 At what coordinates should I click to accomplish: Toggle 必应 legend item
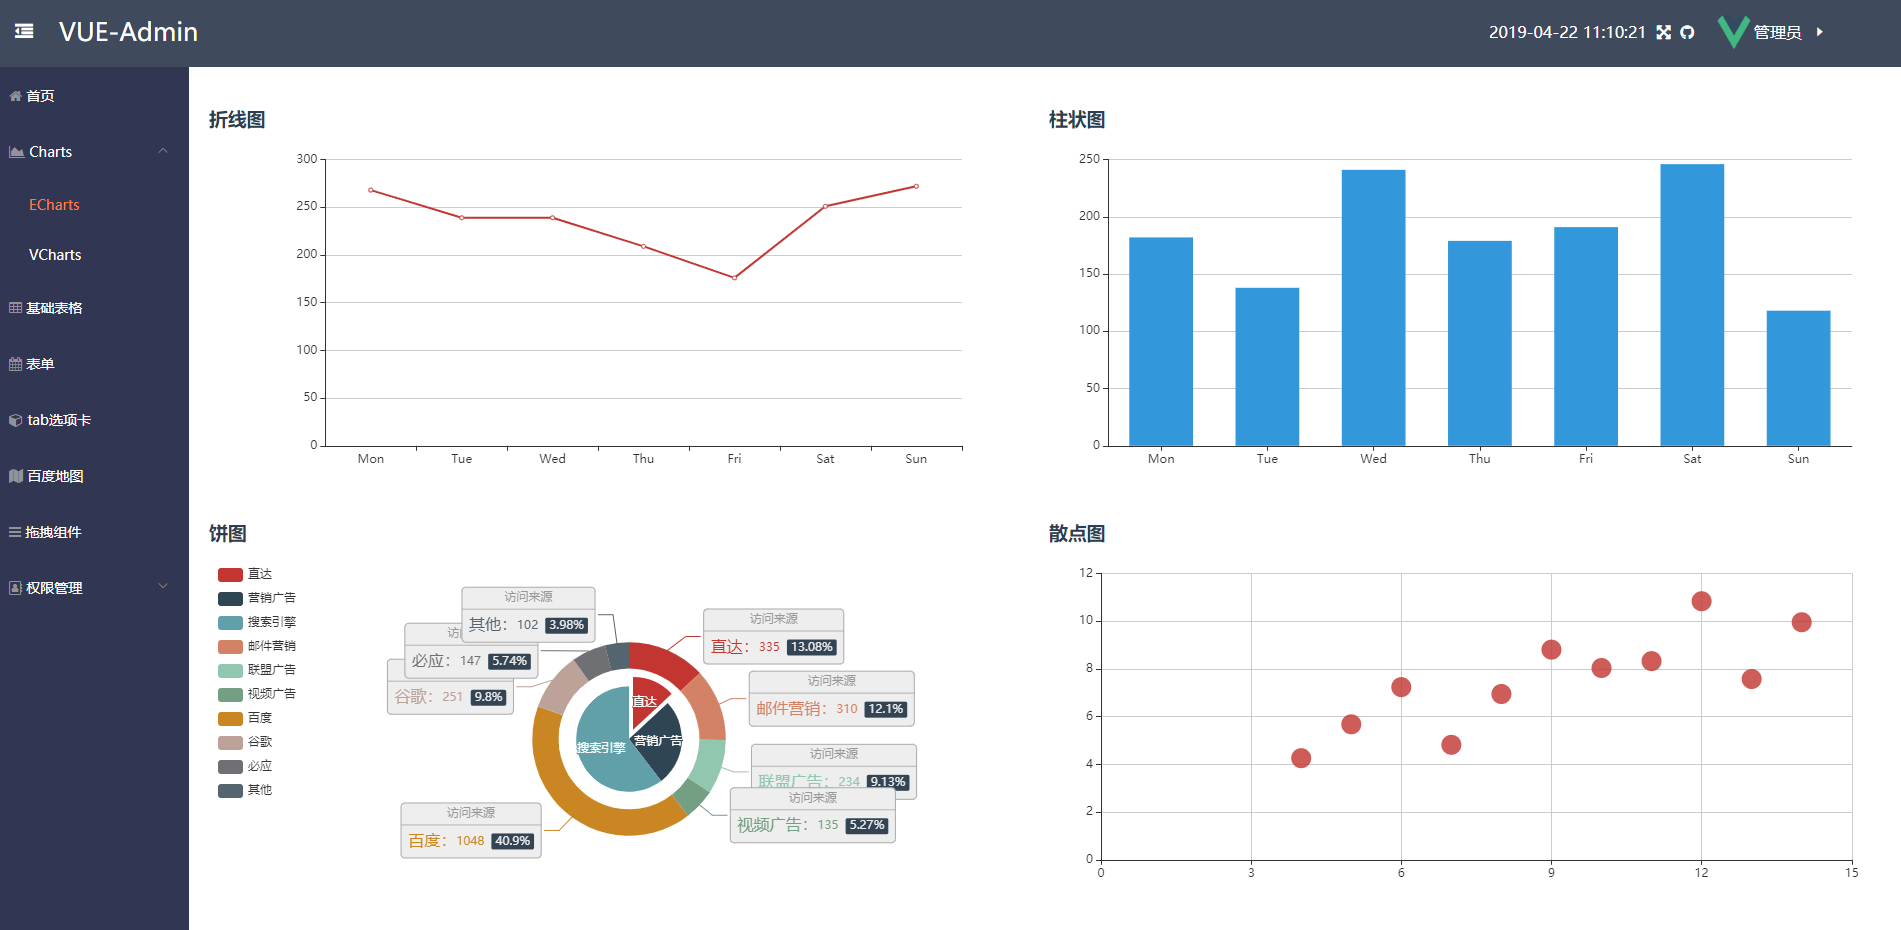[245, 766]
